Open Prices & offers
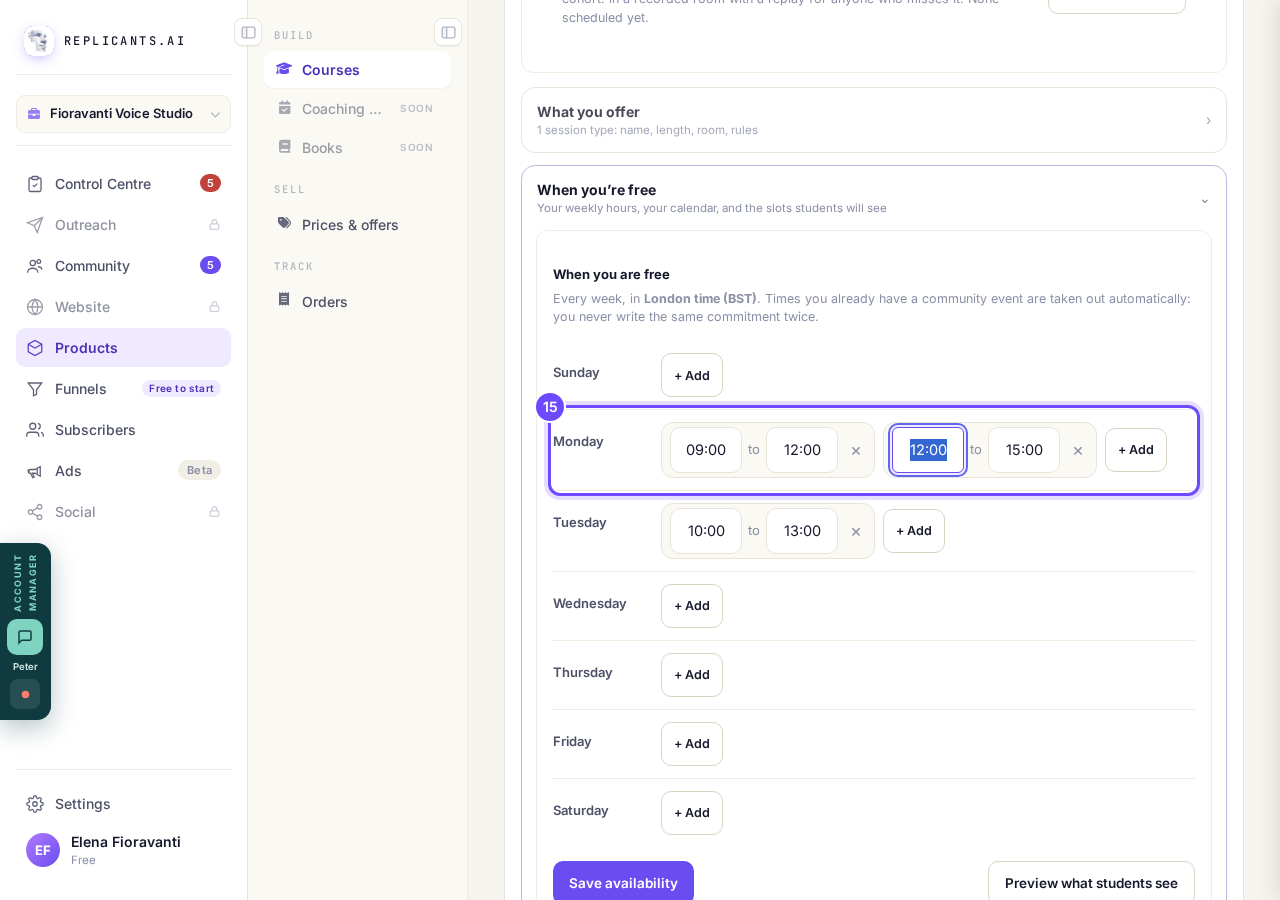Image resolution: width=1280 pixels, height=900 pixels. pyautogui.click(x=357, y=225)
